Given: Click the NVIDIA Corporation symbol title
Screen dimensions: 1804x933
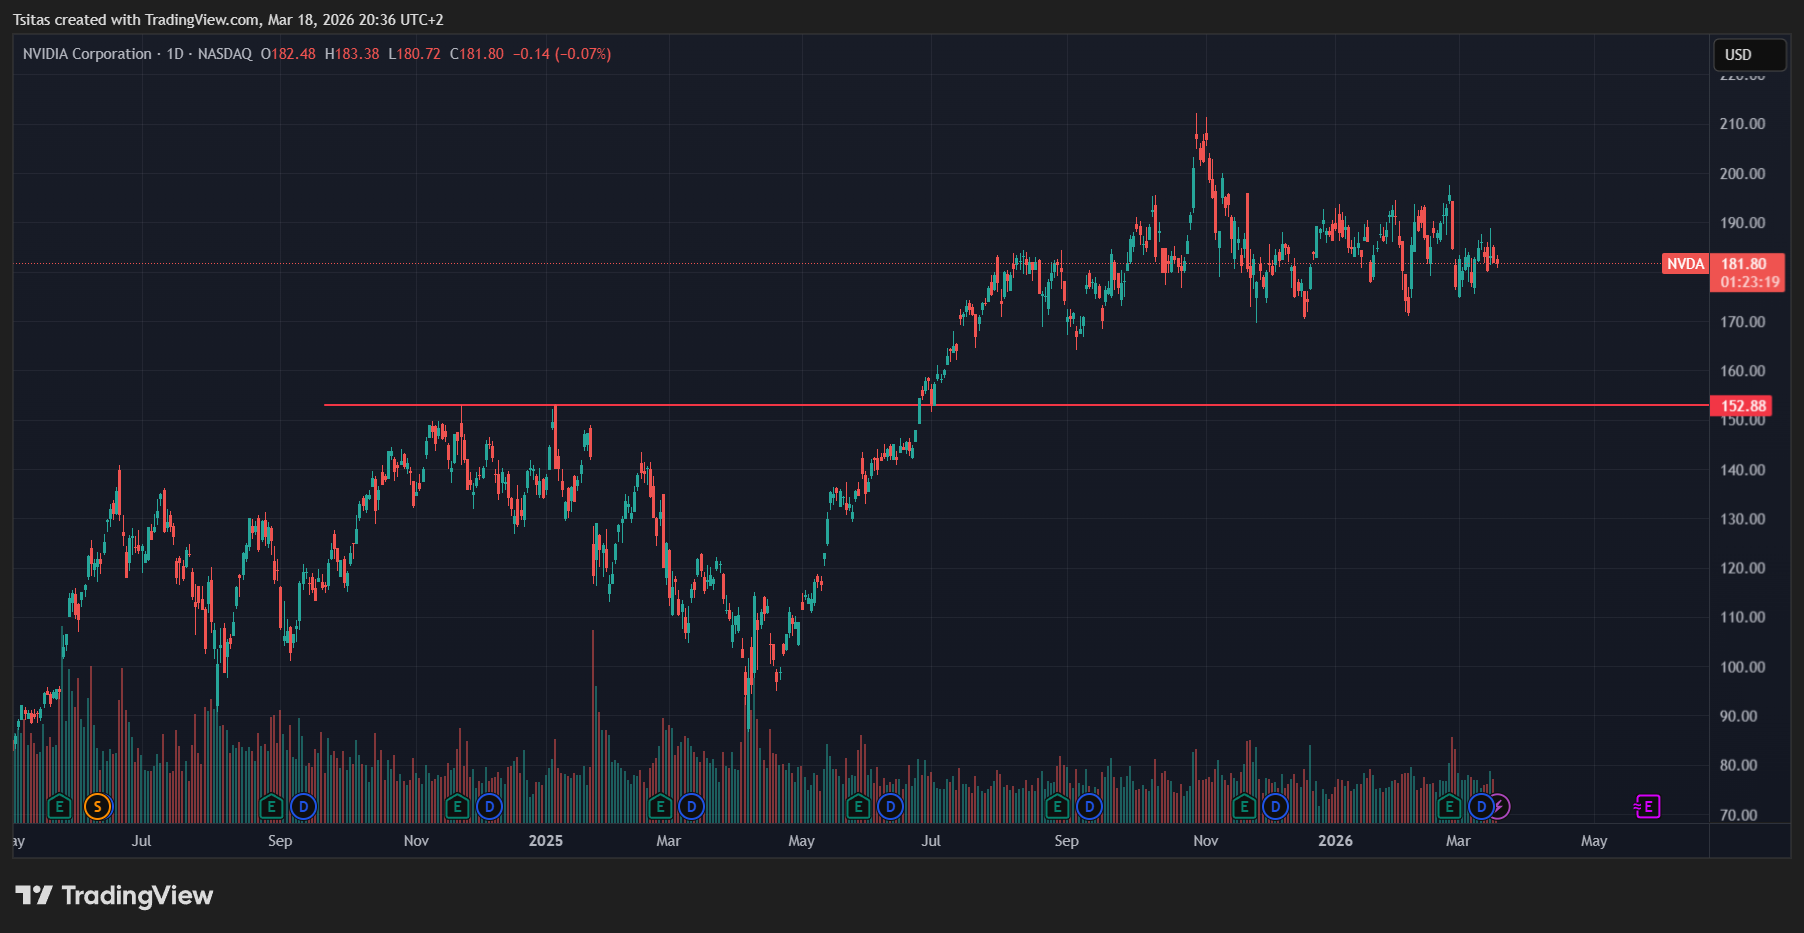Looking at the screenshot, I should (x=87, y=54).
